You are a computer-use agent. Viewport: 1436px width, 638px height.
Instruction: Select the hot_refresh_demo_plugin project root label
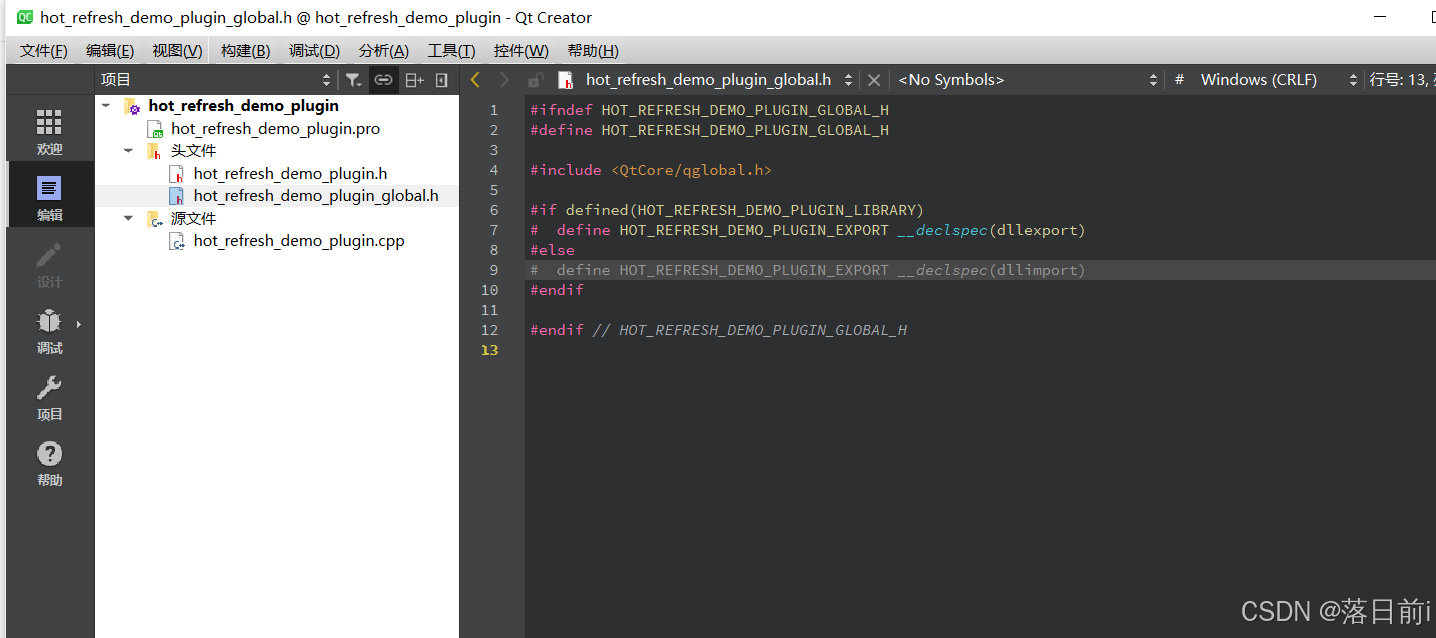pyautogui.click(x=243, y=105)
